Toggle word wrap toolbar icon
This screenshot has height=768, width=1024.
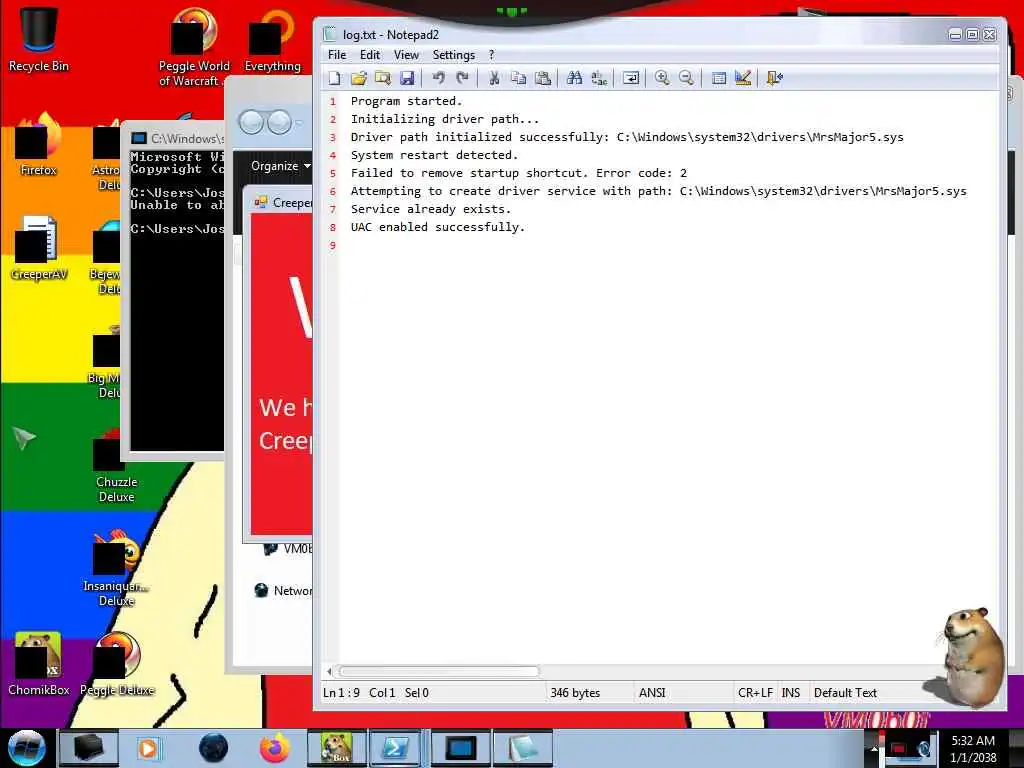pyautogui.click(x=631, y=78)
